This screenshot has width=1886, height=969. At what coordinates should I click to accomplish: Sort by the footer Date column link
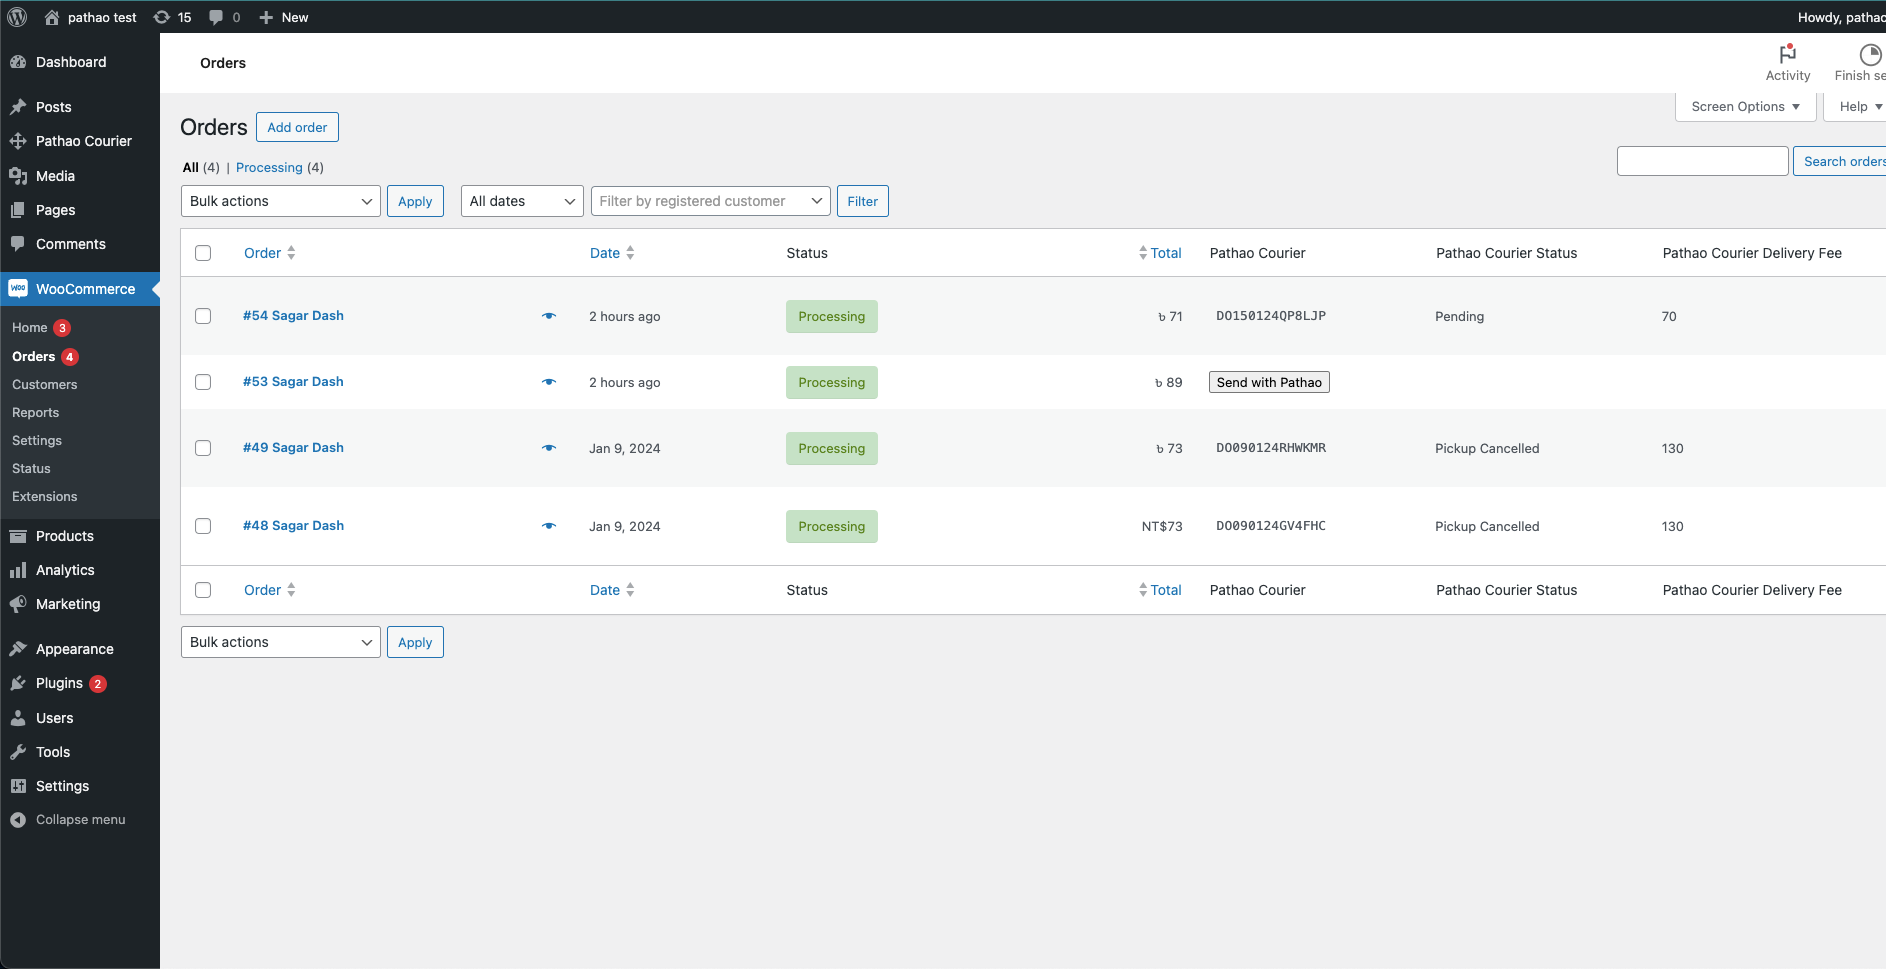tap(612, 590)
